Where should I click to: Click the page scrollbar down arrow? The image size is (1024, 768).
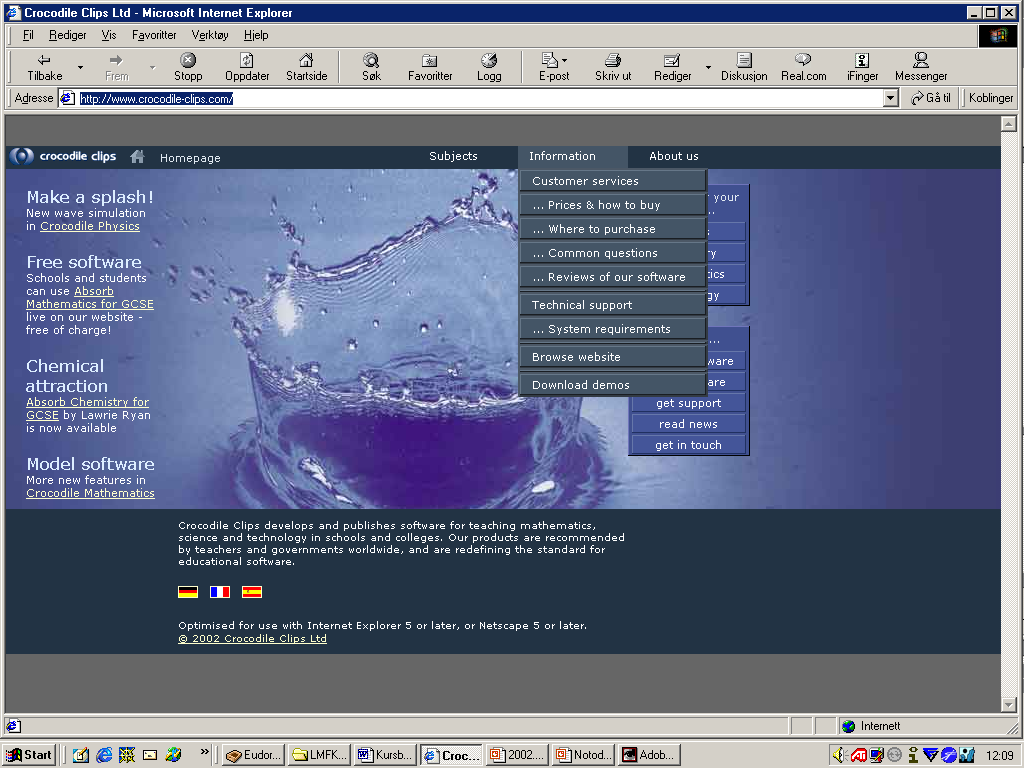point(1009,705)
